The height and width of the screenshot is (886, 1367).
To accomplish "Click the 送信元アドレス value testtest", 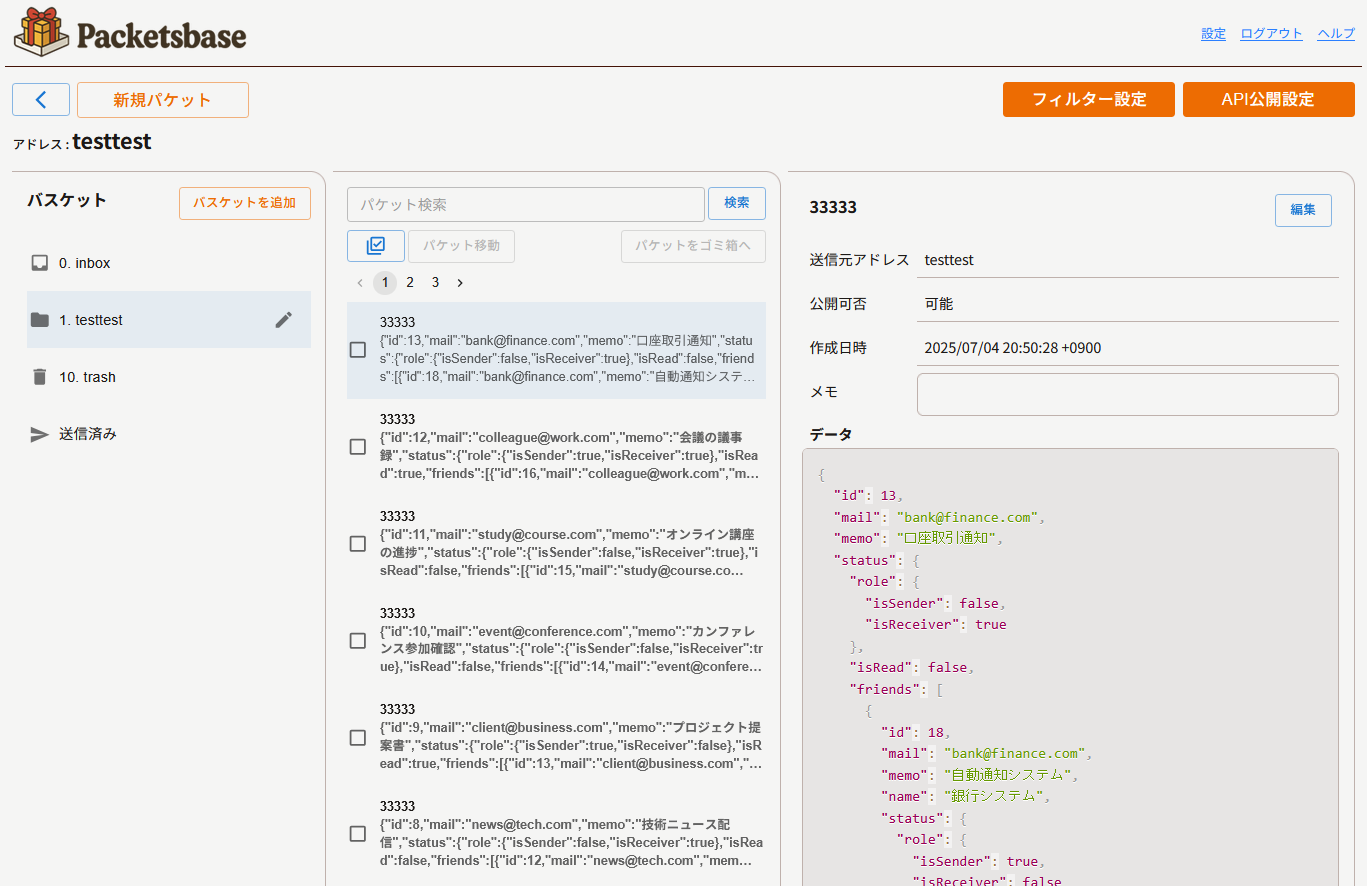I will point(949,260).
